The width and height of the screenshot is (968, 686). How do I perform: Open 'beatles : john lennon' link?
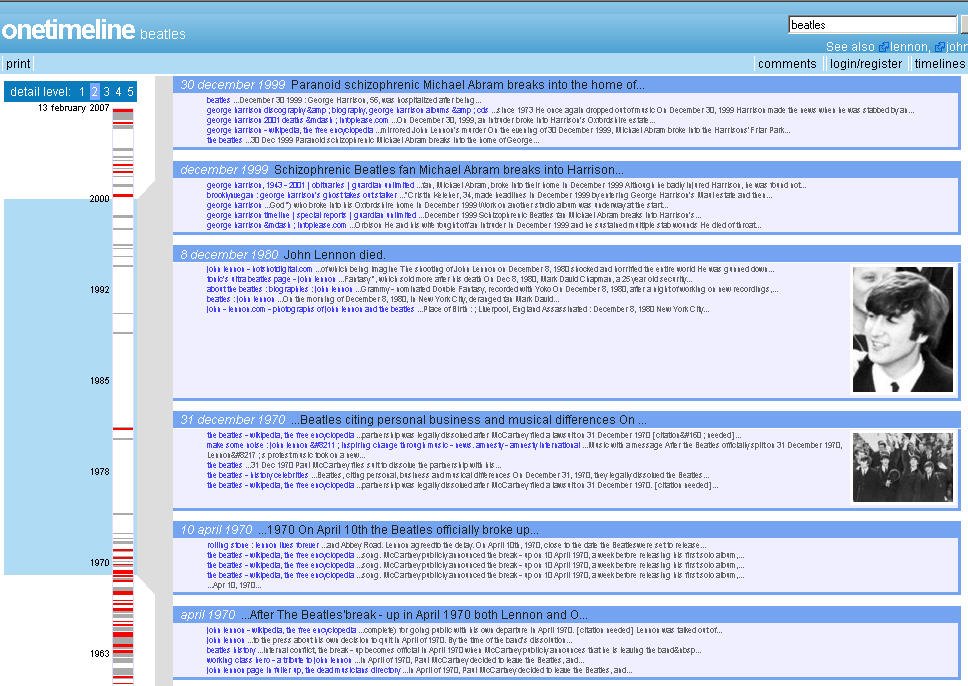(241, 299)
